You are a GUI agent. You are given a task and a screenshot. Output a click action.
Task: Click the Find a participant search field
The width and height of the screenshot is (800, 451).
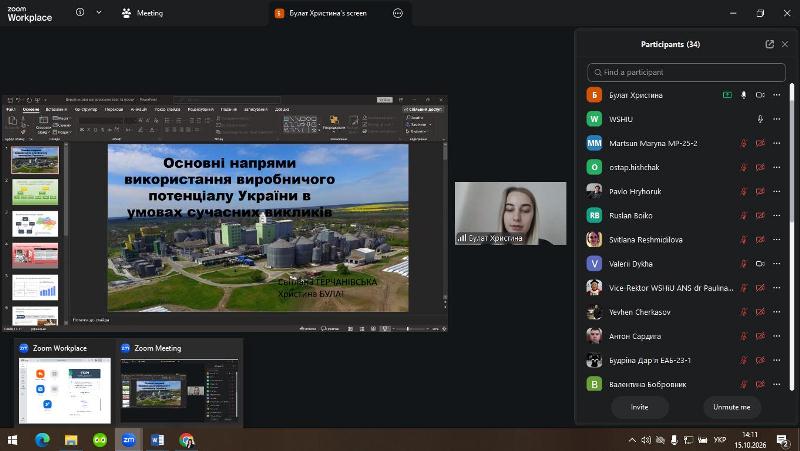tap(686, 72)
